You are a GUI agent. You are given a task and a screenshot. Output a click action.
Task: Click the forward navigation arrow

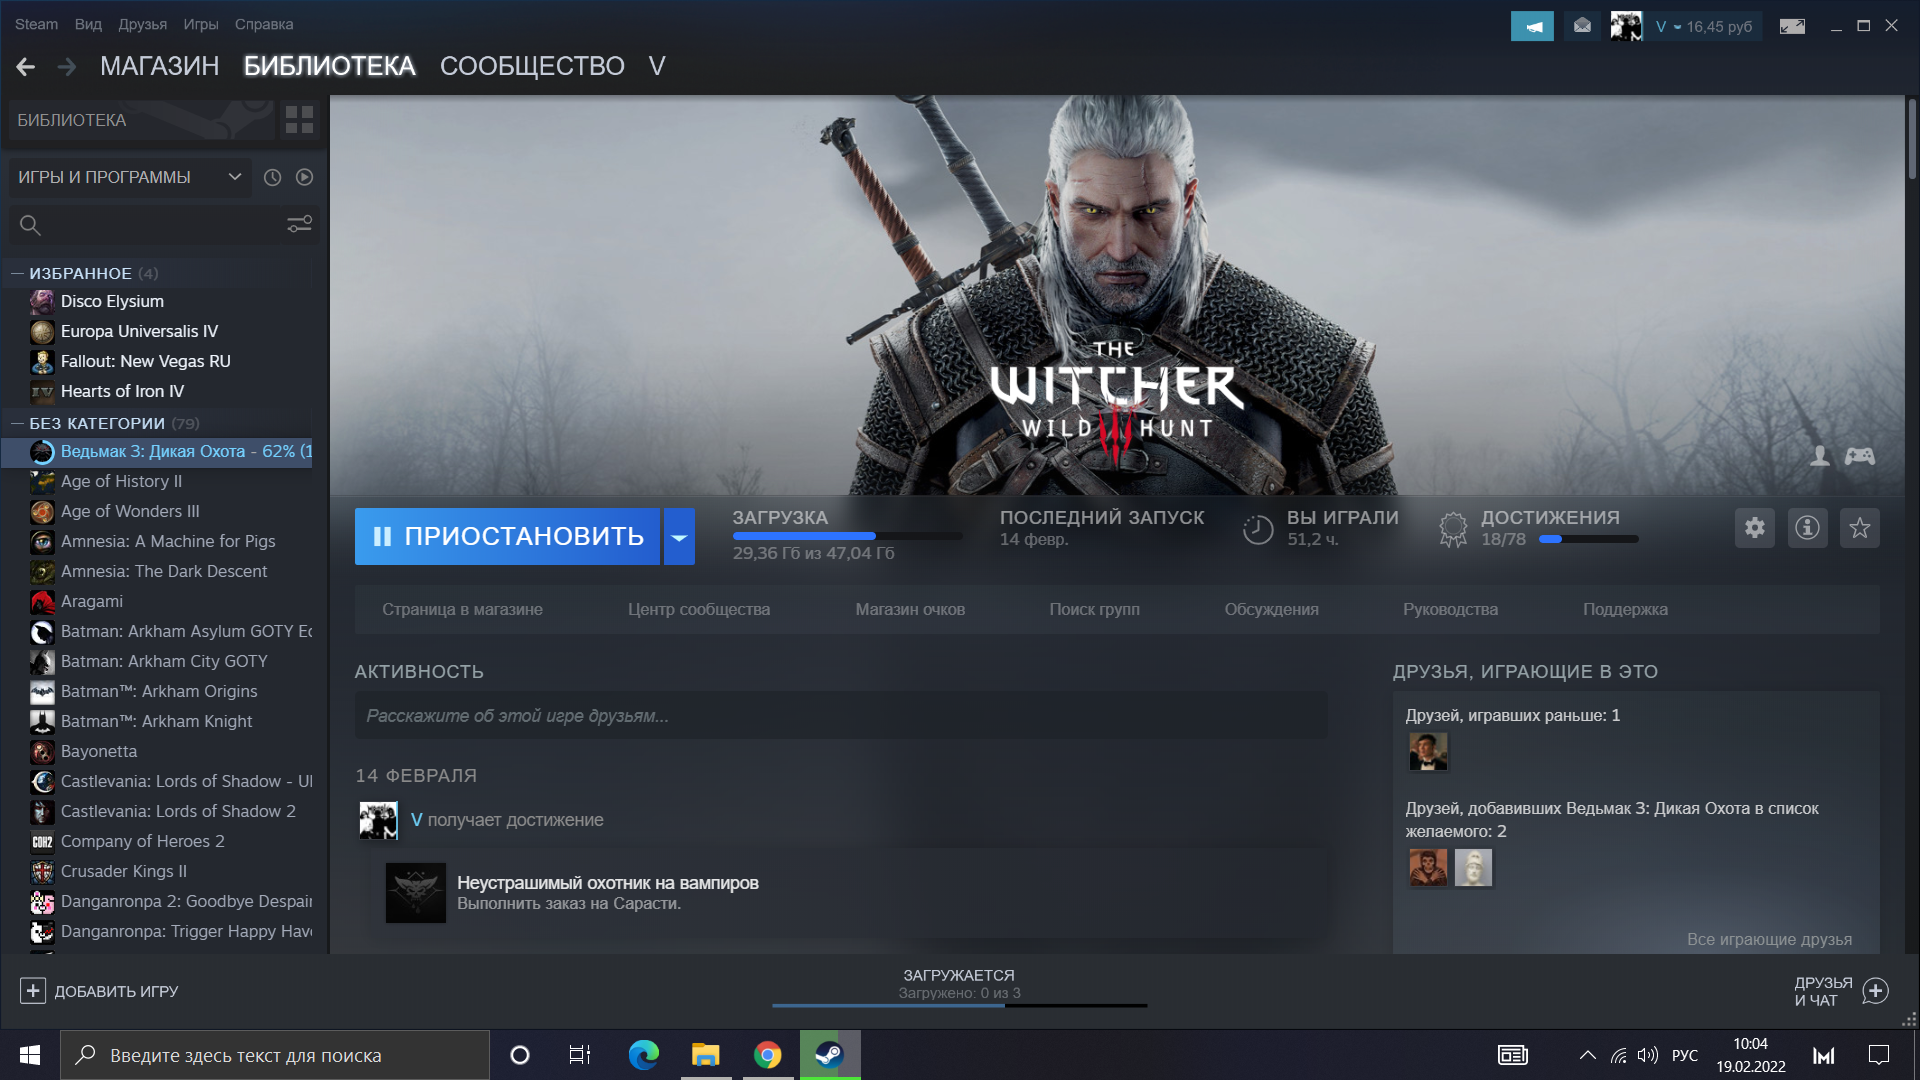(x=67, y=67)
